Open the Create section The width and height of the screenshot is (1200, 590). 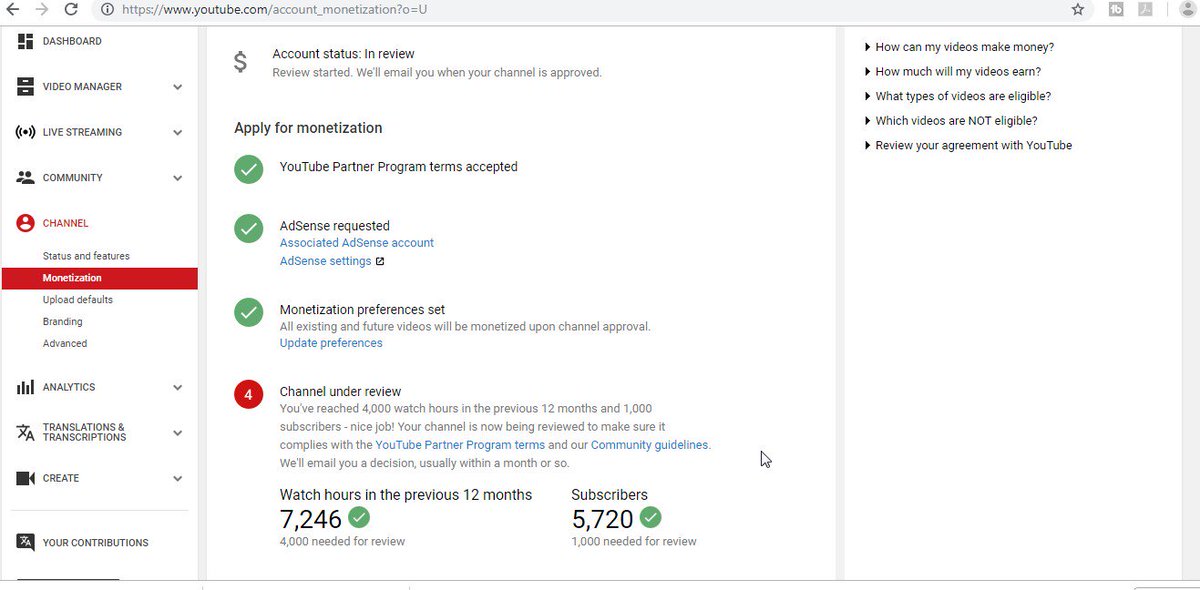click(x=61, y=478)
